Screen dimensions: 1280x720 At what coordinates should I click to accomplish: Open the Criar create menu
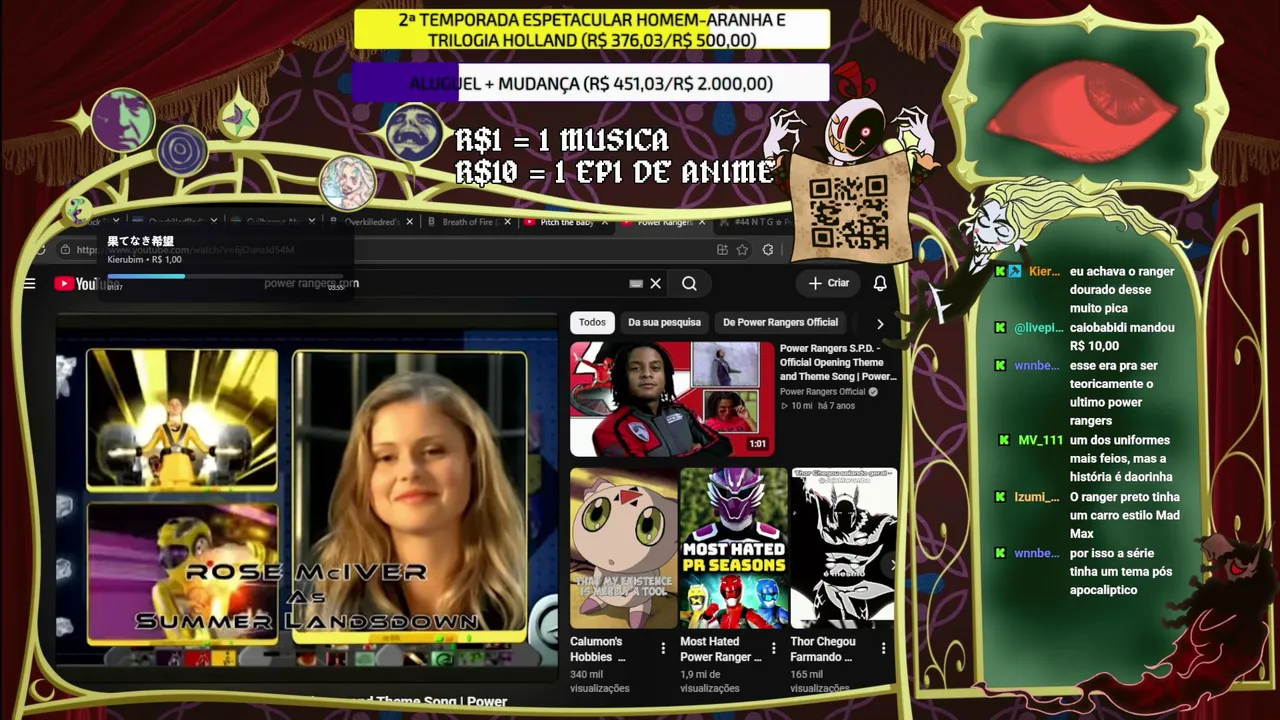pos(829,283)
